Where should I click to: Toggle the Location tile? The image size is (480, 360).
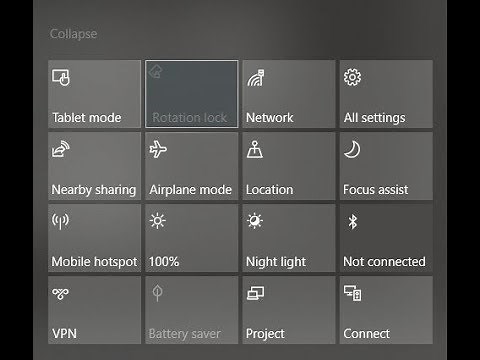289,166
